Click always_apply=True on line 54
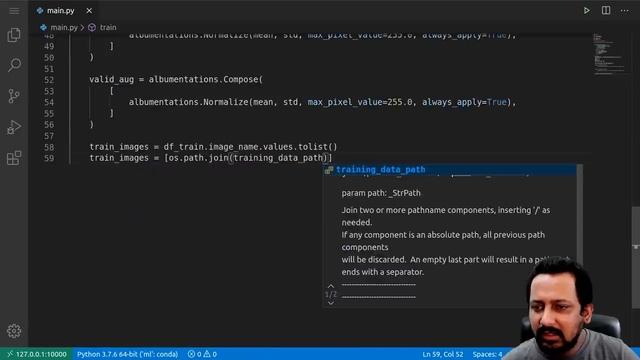640x360 pixels. tap(464, 102)
